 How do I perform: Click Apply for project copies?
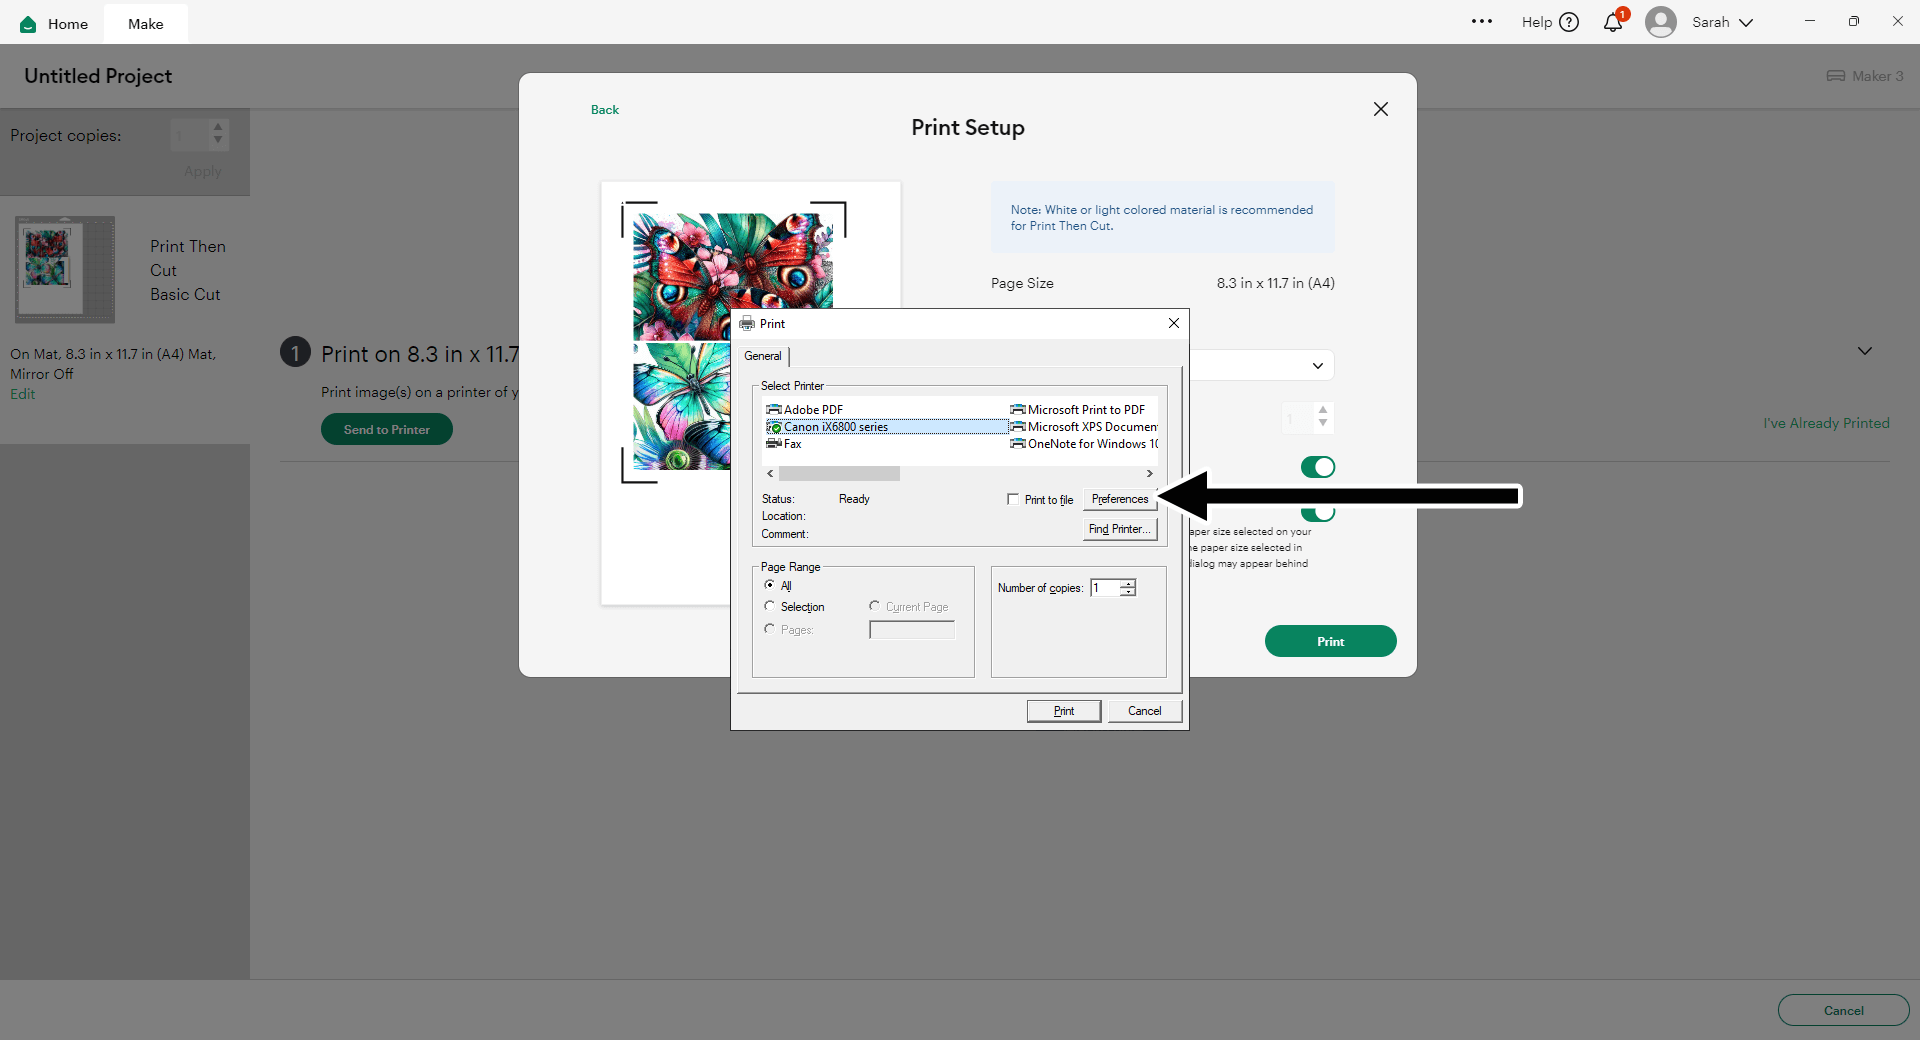click(x=203, y=172)
